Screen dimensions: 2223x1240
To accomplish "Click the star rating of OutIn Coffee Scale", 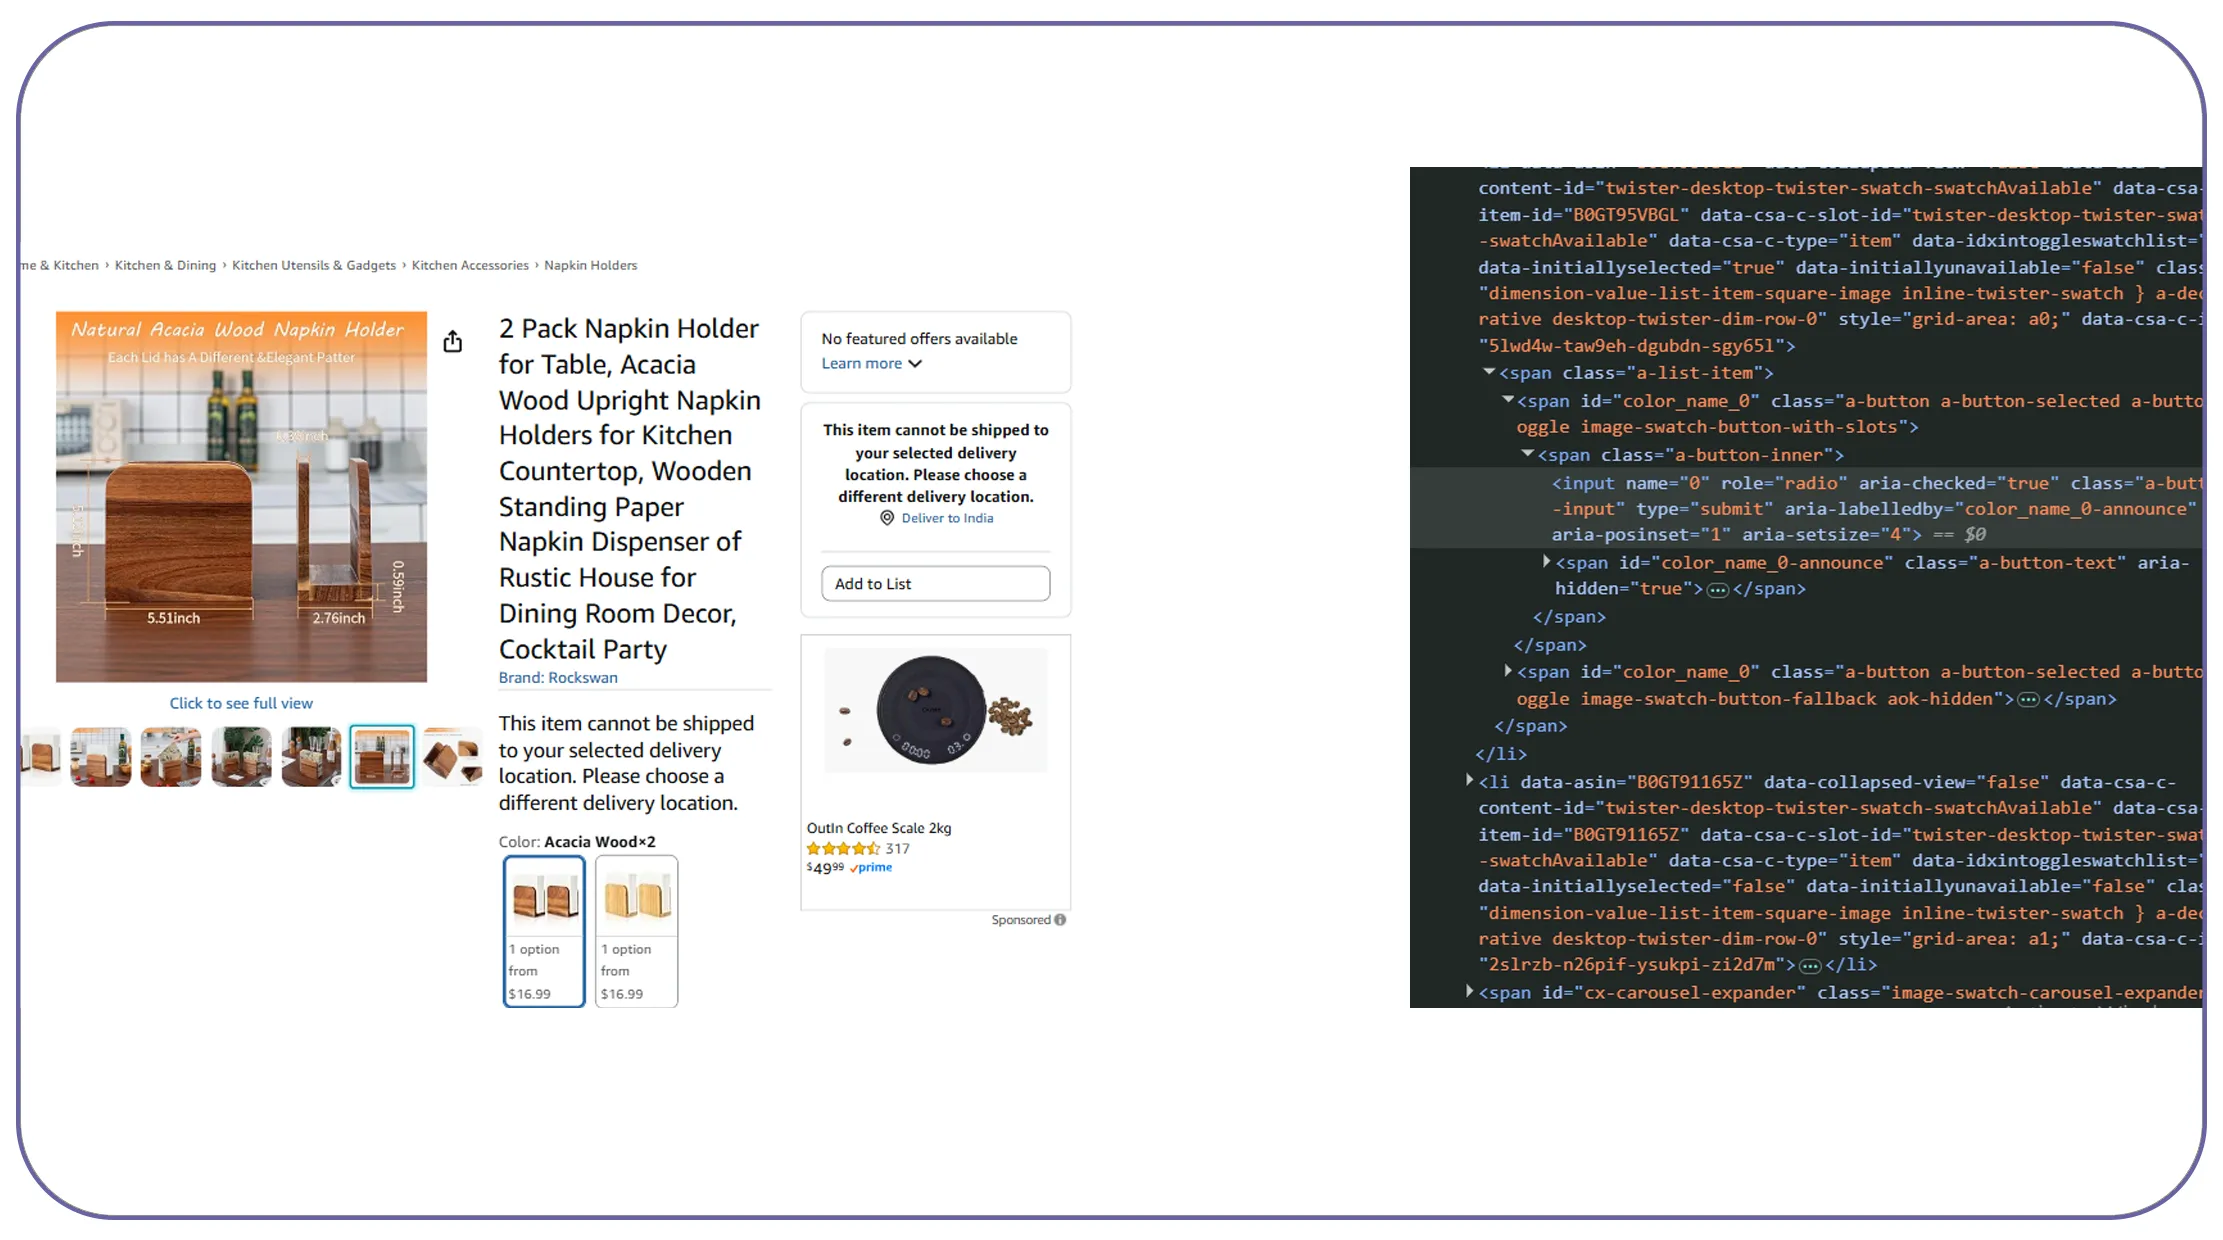I will [x=843, y=849].
